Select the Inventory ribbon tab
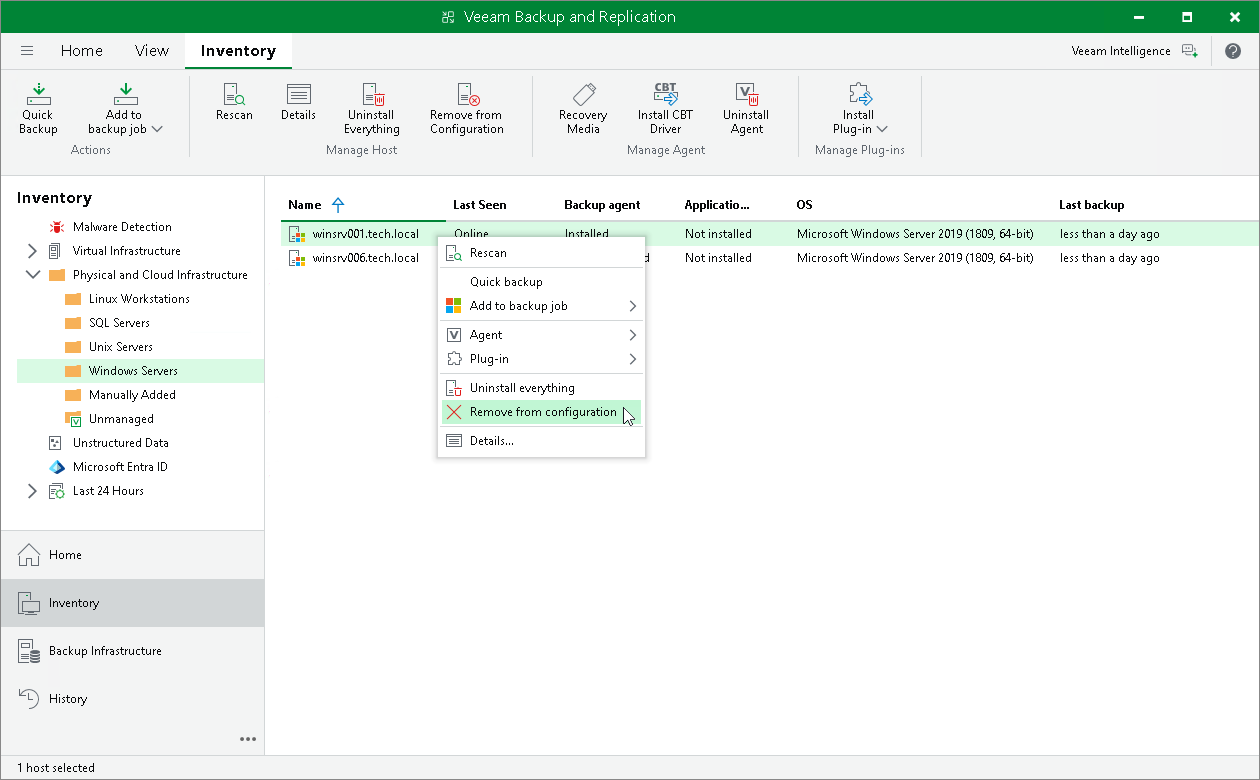 [238, 51]
